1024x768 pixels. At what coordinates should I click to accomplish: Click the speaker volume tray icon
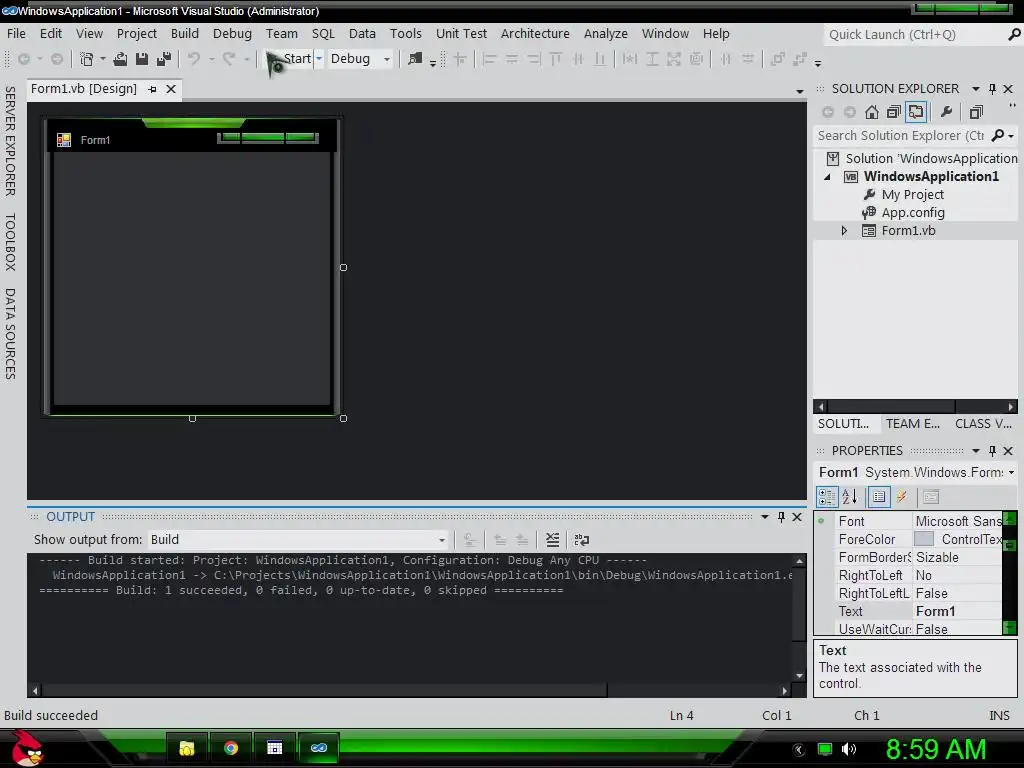tap(849, 749)
